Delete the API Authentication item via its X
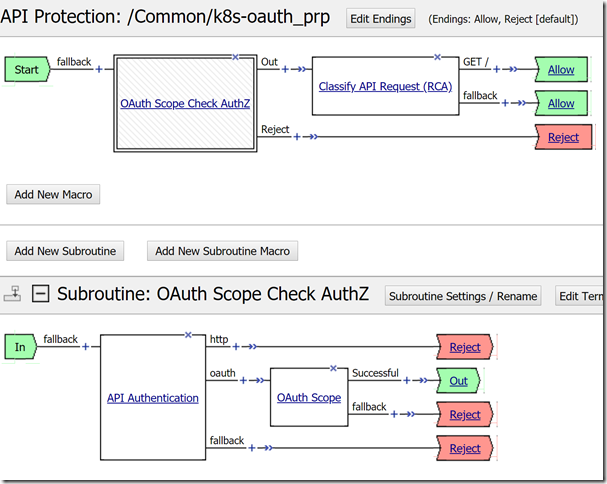The height and width of the screenshot is (484, 607). (x=188, y=334)
